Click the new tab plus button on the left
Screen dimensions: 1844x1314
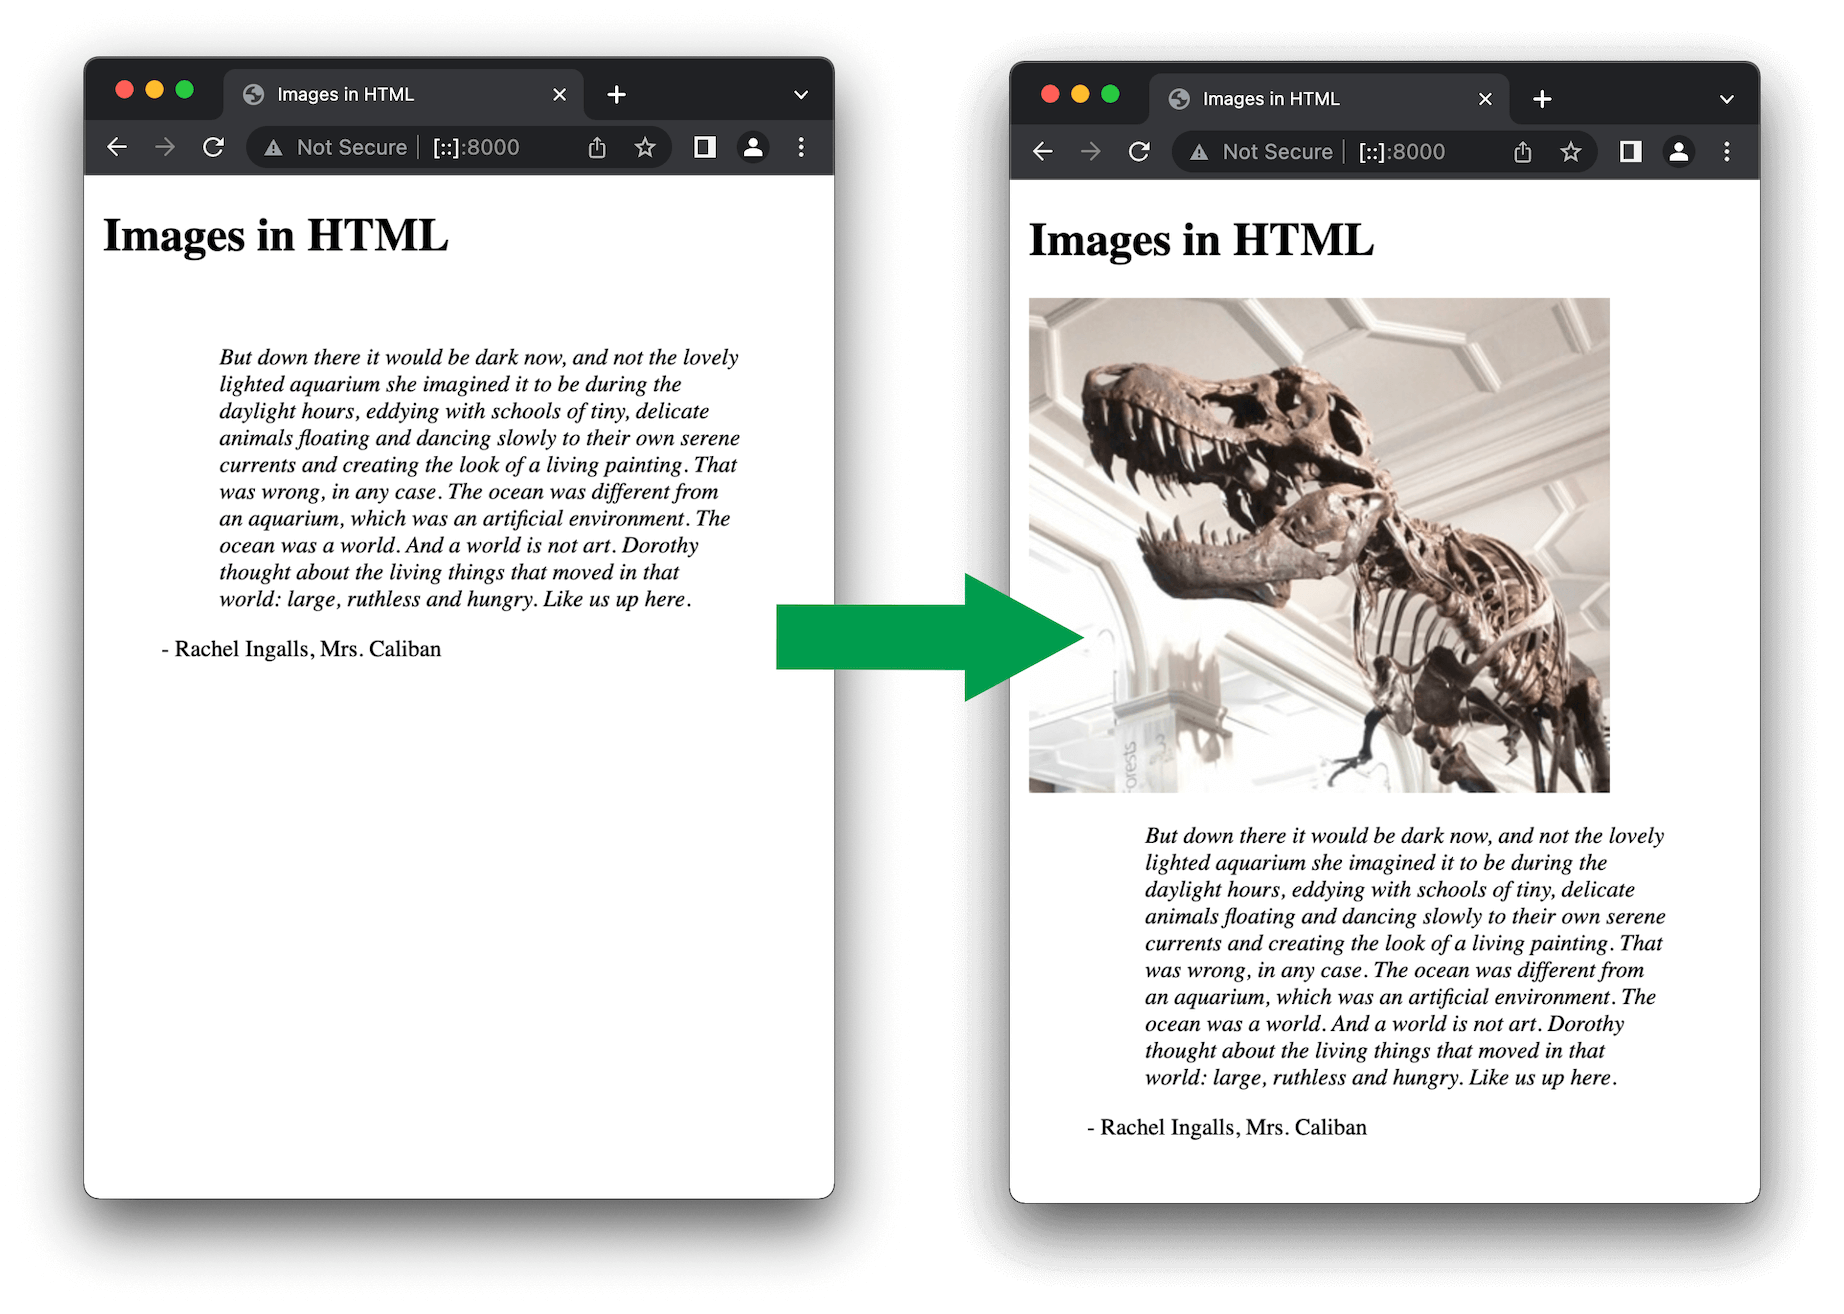[616, 93]
